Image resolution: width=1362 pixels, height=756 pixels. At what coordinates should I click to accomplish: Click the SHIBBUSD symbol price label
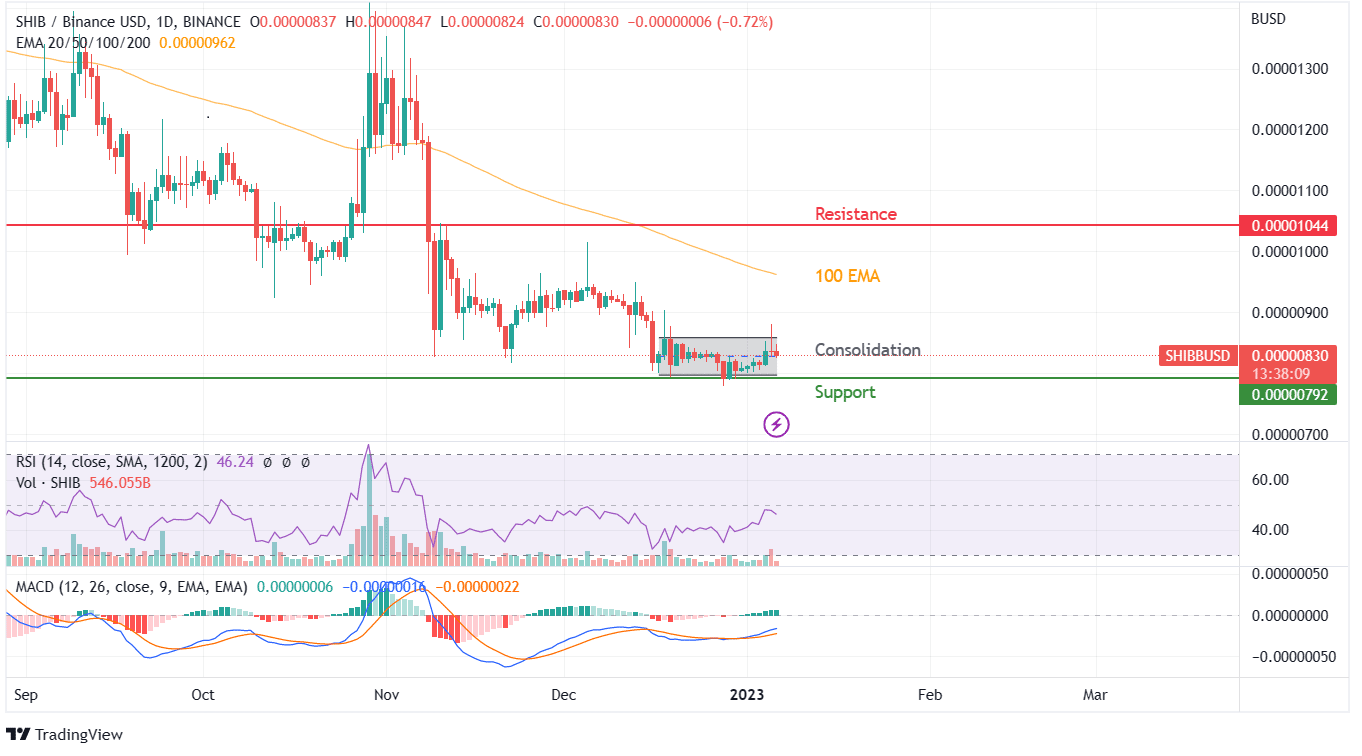pyautogui.click(x=1199, y=355)
